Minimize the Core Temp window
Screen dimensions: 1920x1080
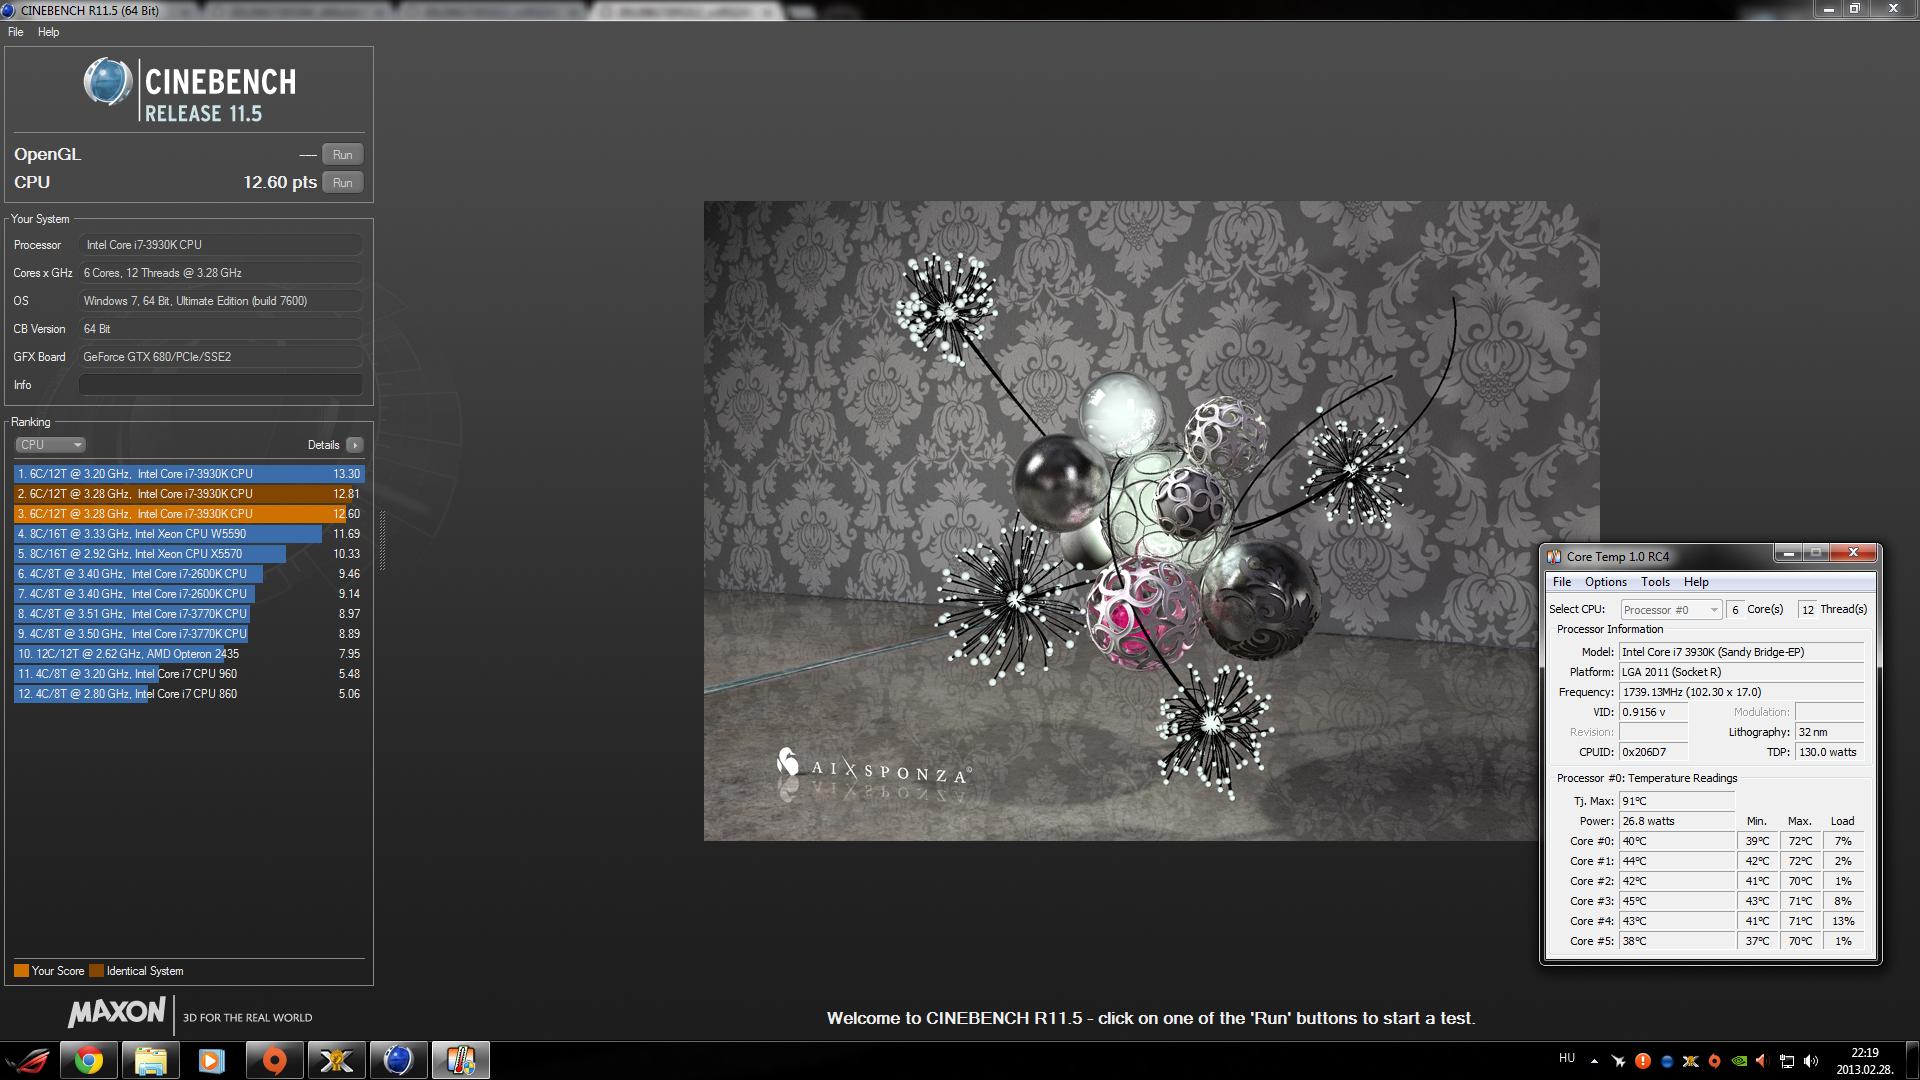click(x=1788, y=552)
